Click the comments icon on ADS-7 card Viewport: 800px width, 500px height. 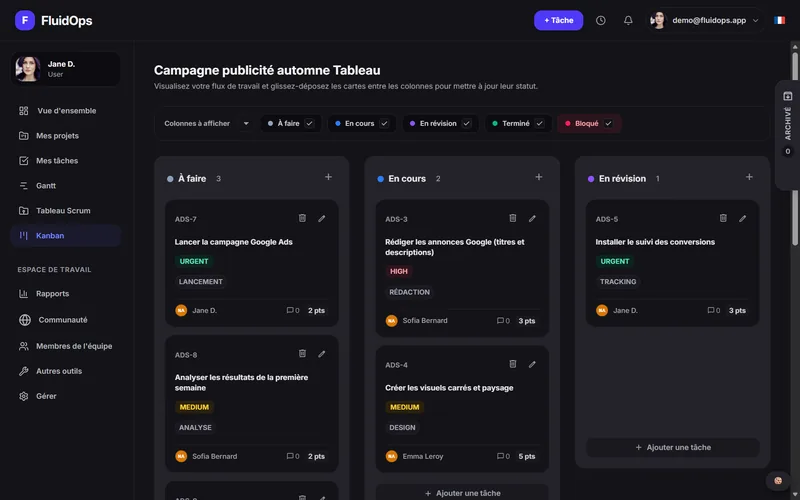290,310
